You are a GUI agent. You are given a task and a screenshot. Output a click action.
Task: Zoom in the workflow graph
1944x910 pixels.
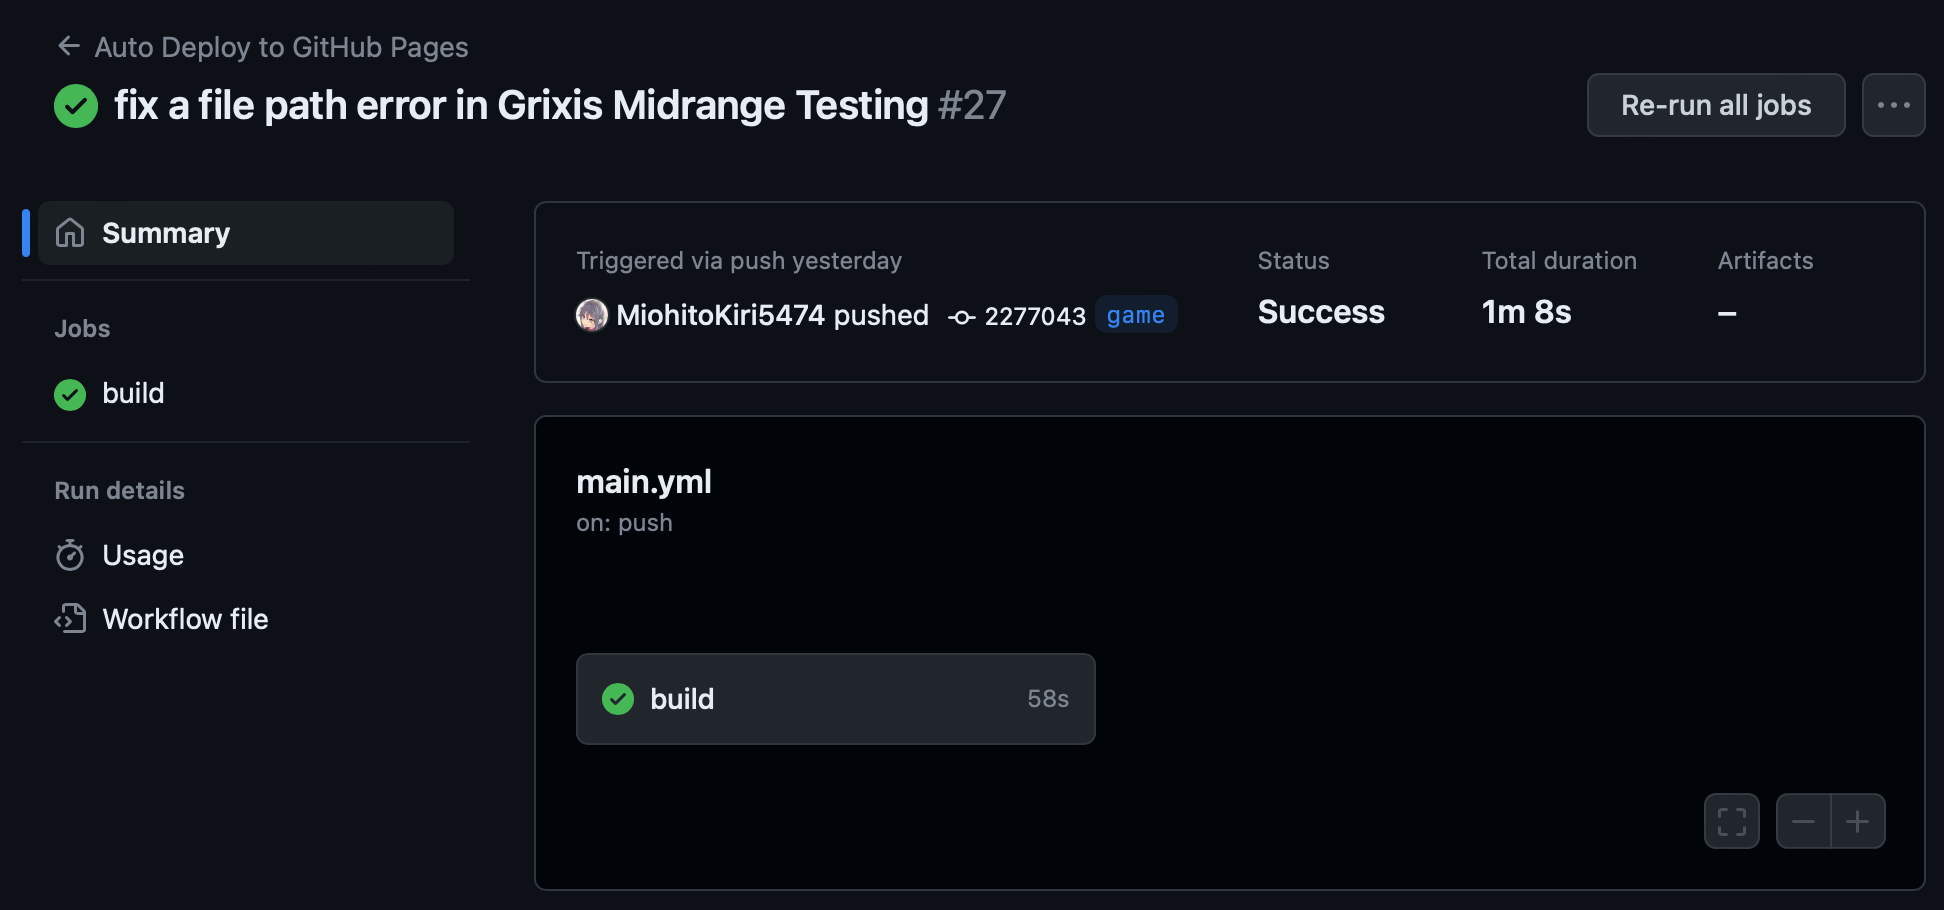coord(1858,821)
